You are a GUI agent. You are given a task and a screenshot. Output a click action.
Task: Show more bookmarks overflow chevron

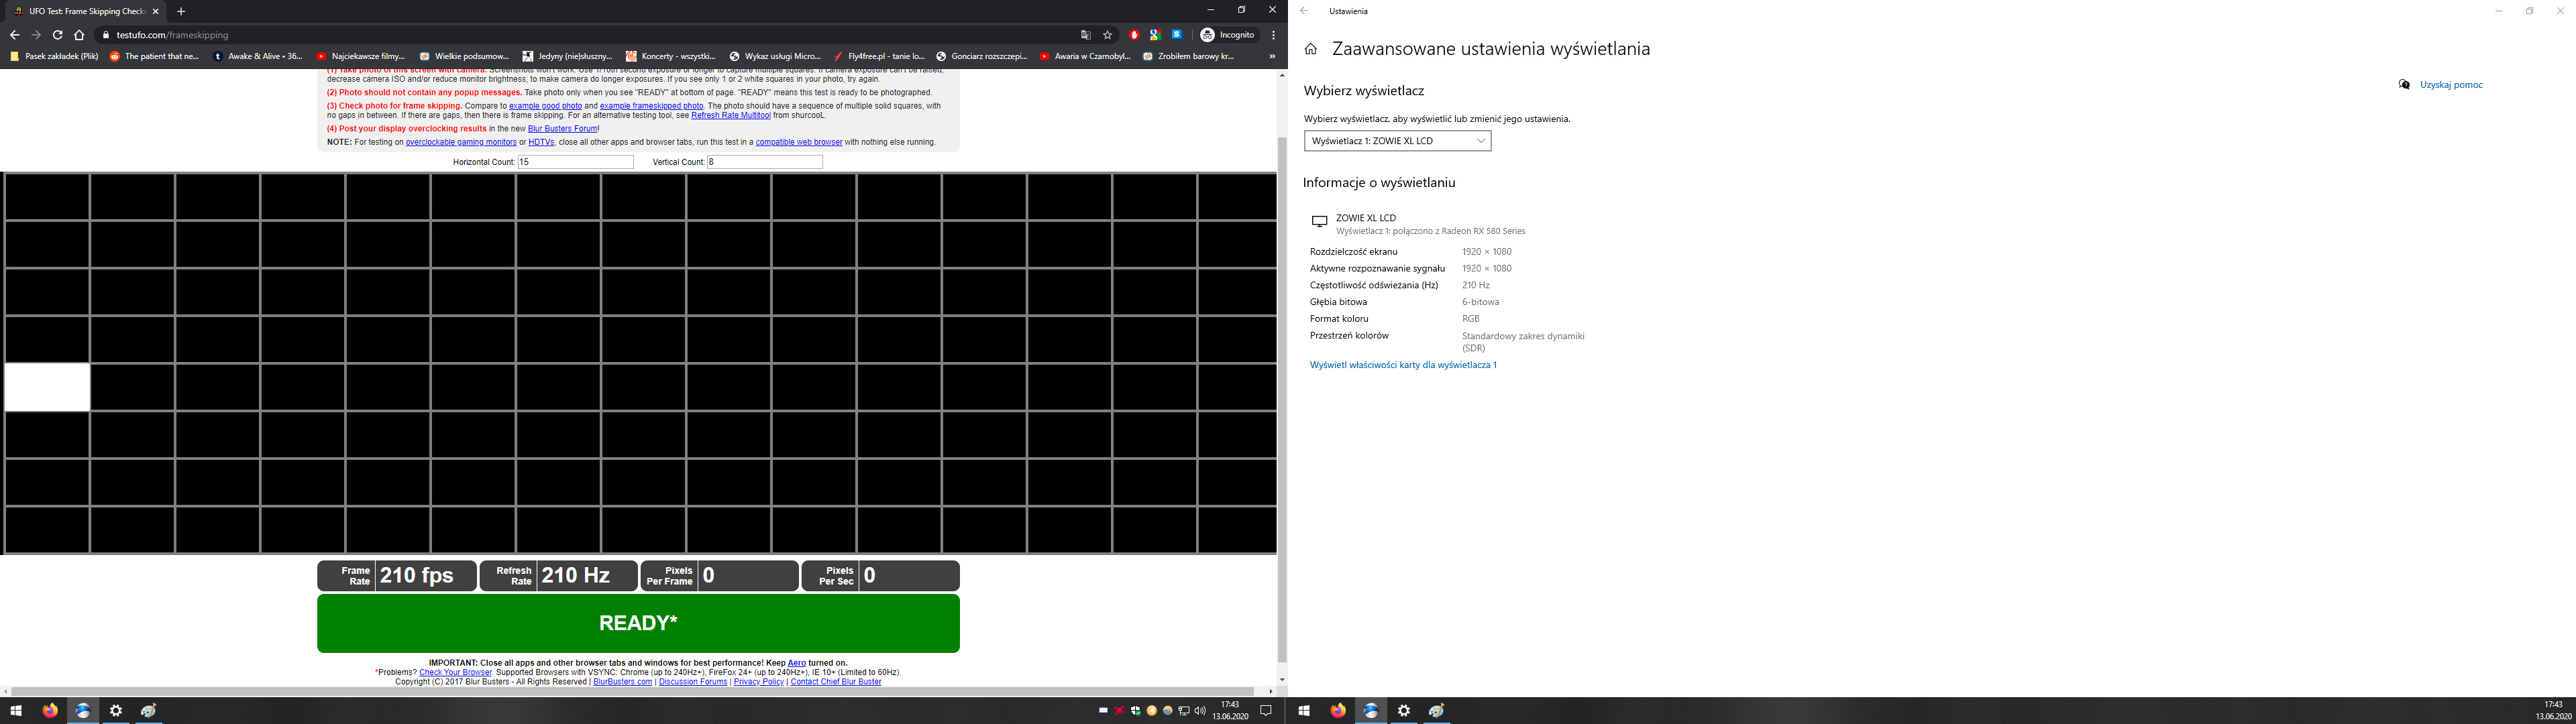pyautogui.click(x=1272, y=57)
